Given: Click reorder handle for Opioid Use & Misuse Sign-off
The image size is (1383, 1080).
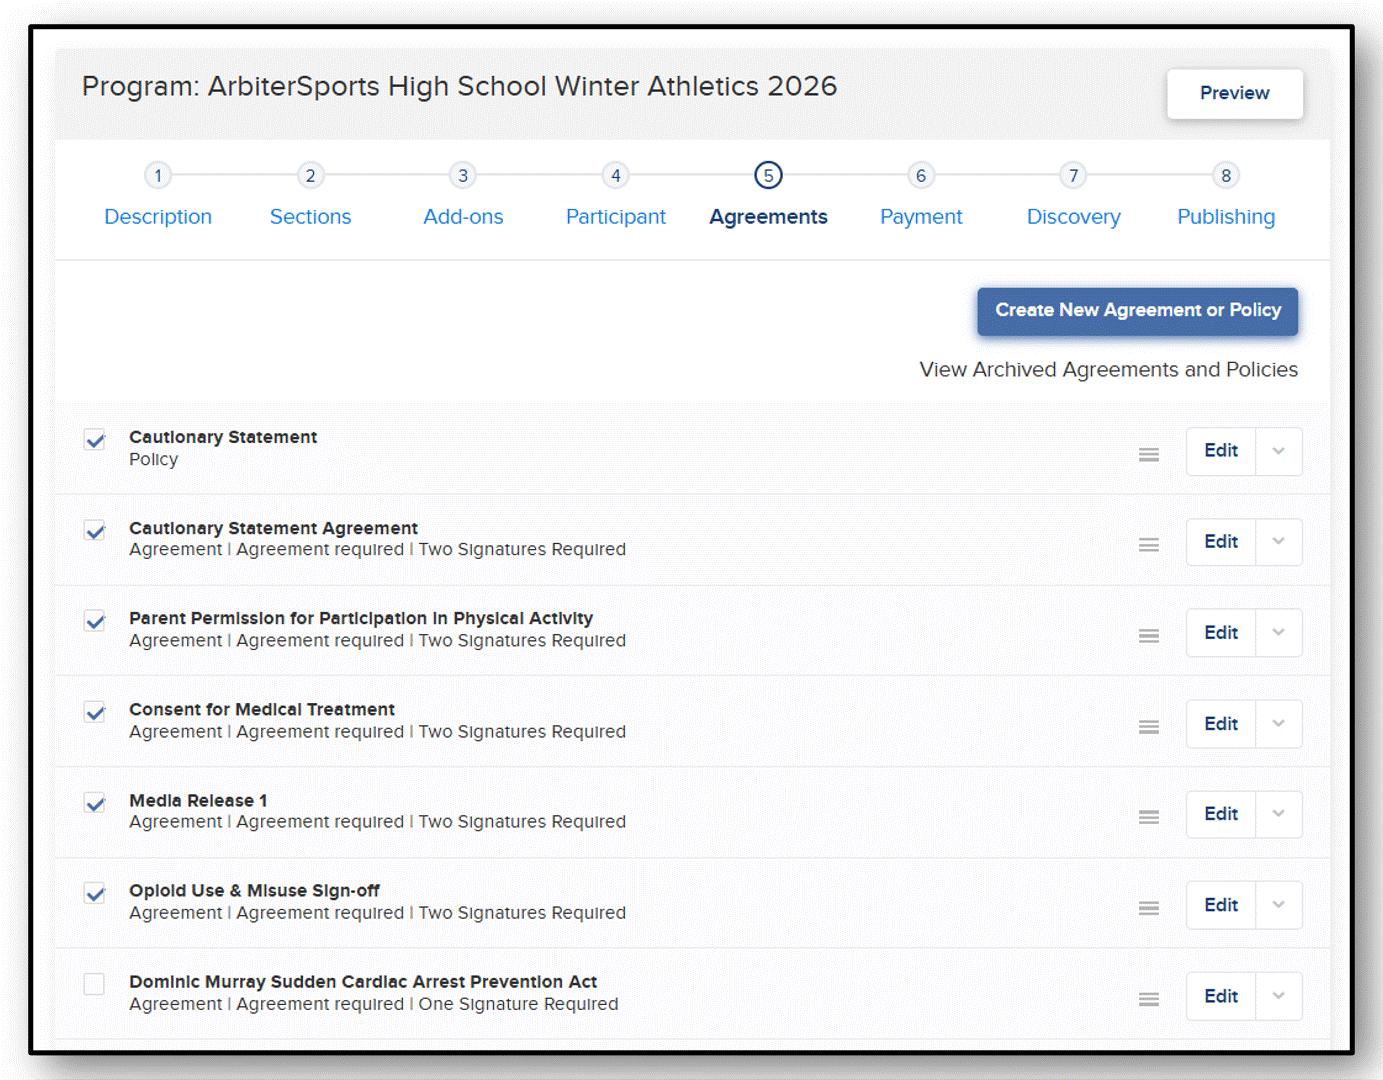Looking at the screenshot, I should coord(1149,908).
